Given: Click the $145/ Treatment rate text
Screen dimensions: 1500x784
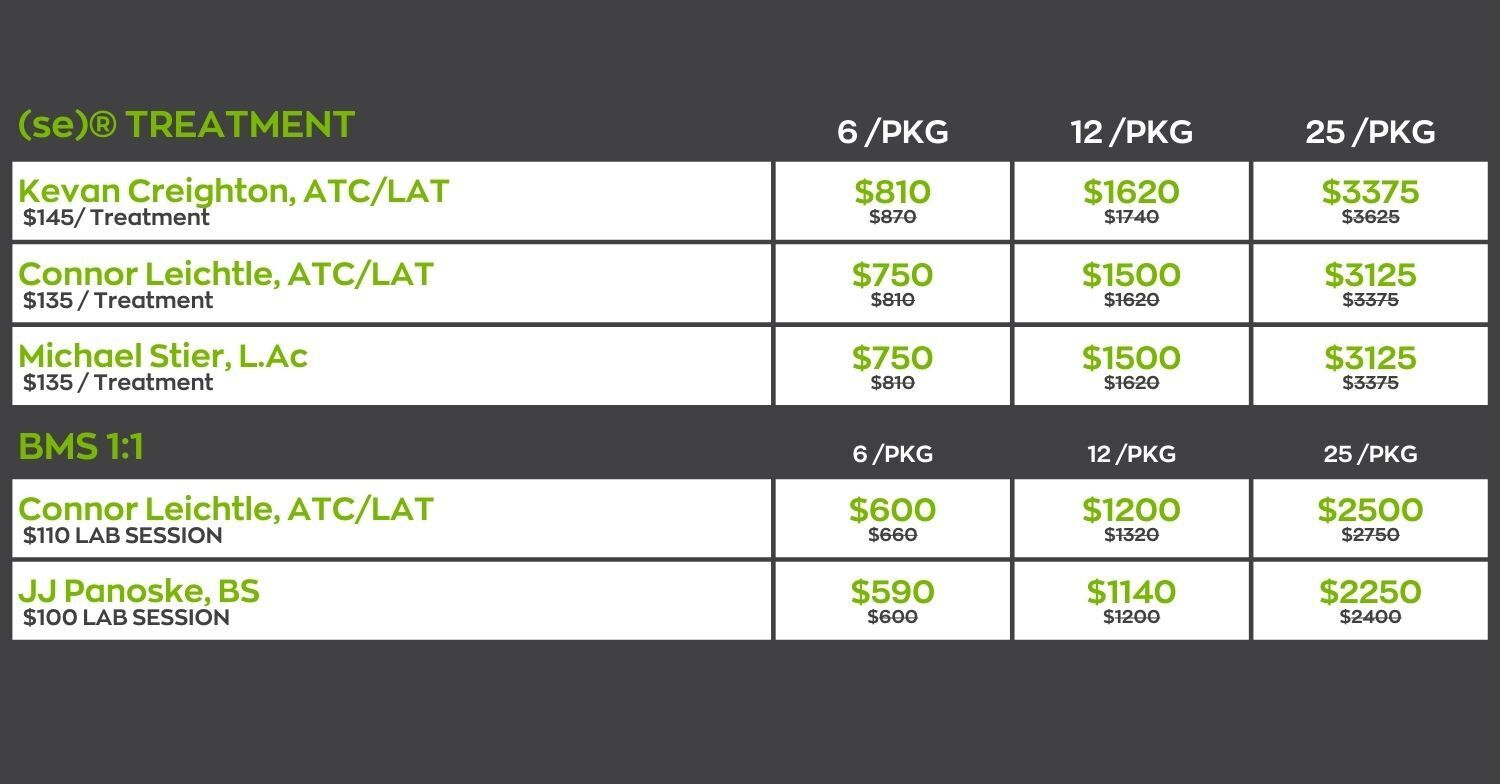Looking at the screenshot, I should tap(116, 218).
